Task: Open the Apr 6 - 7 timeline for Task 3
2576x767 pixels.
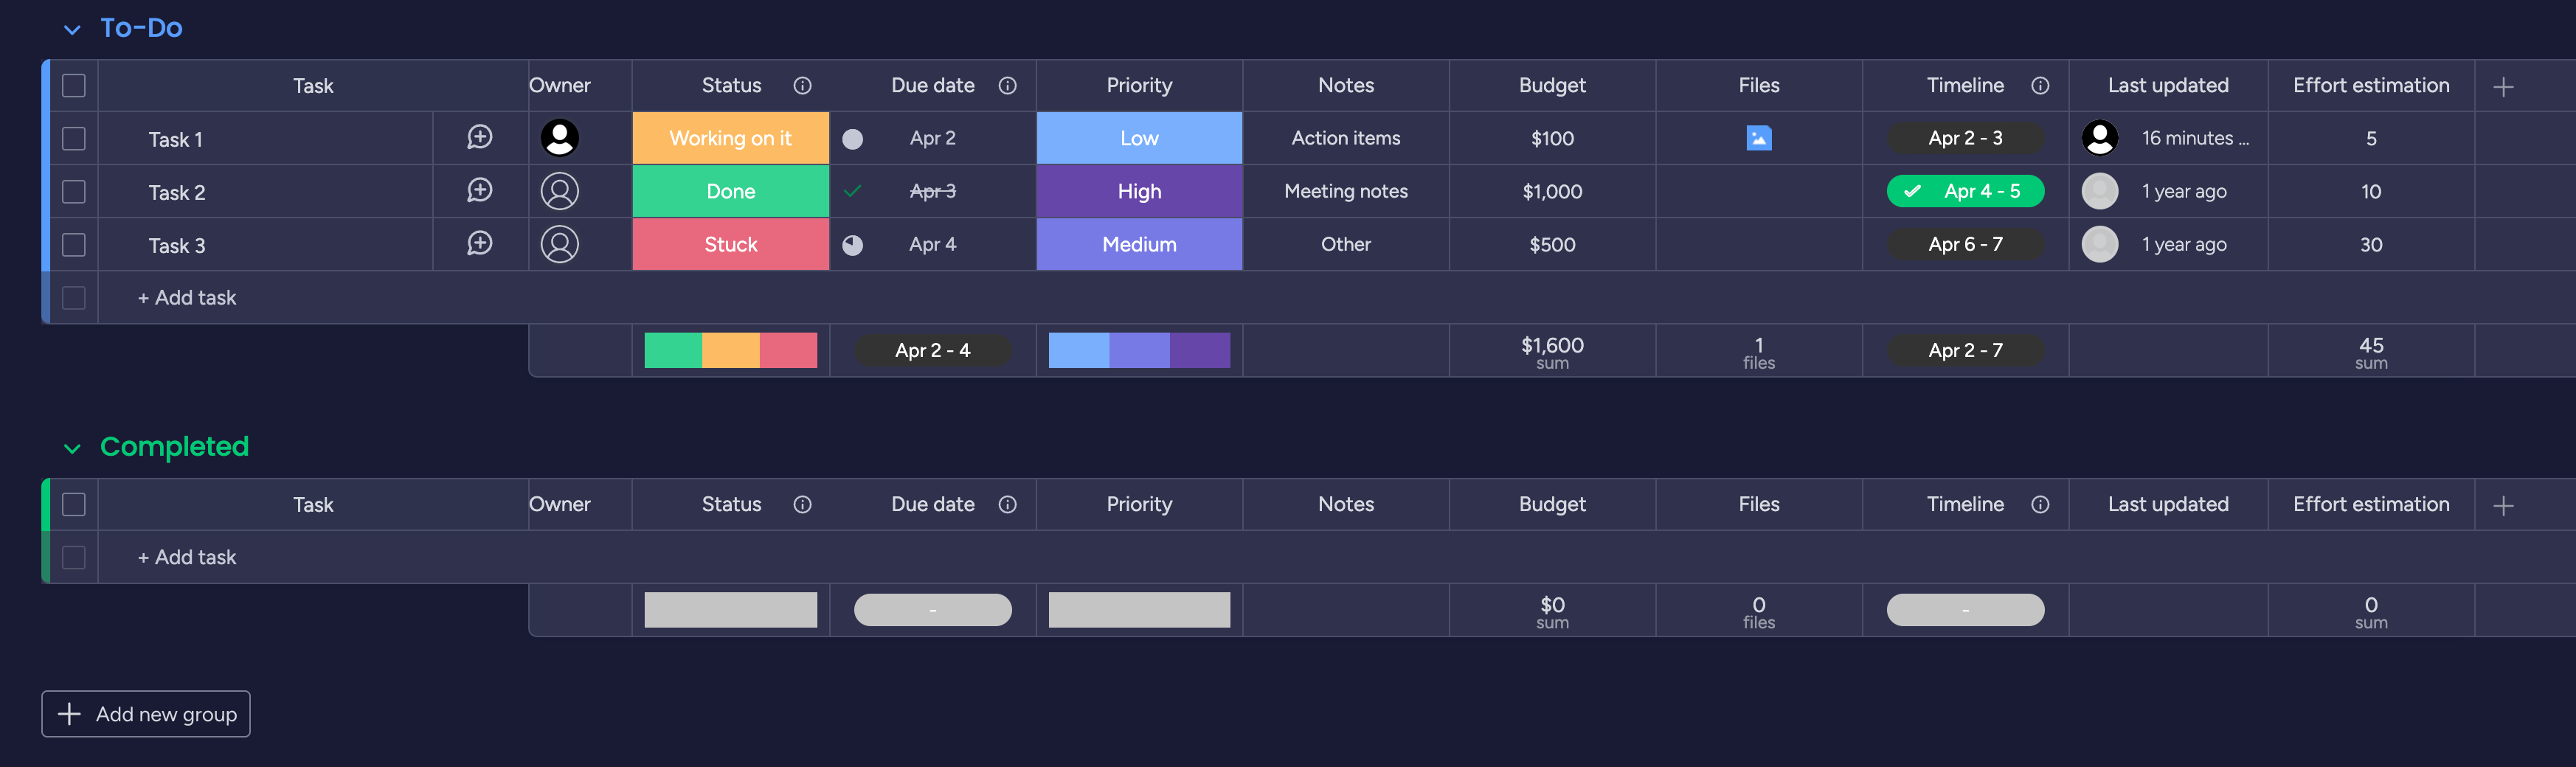Action: tap(1965, 244)
